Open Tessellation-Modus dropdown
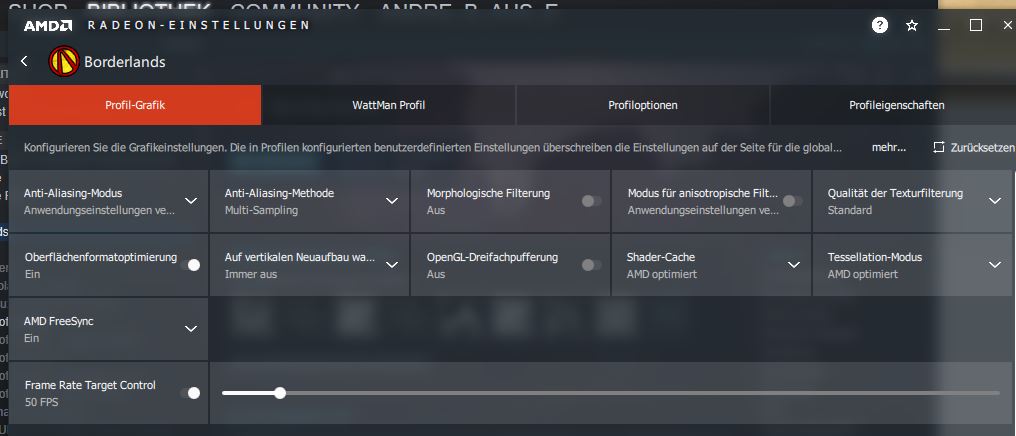This screenshot has height=436, width=1016. [995, 265]
